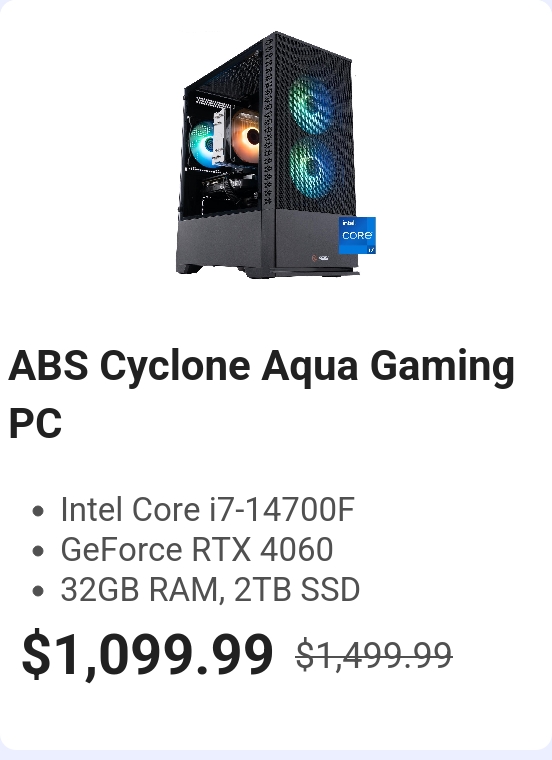The image size is (552, 760).
Task: Click the word PC in the product title
Action: point(35,423)
